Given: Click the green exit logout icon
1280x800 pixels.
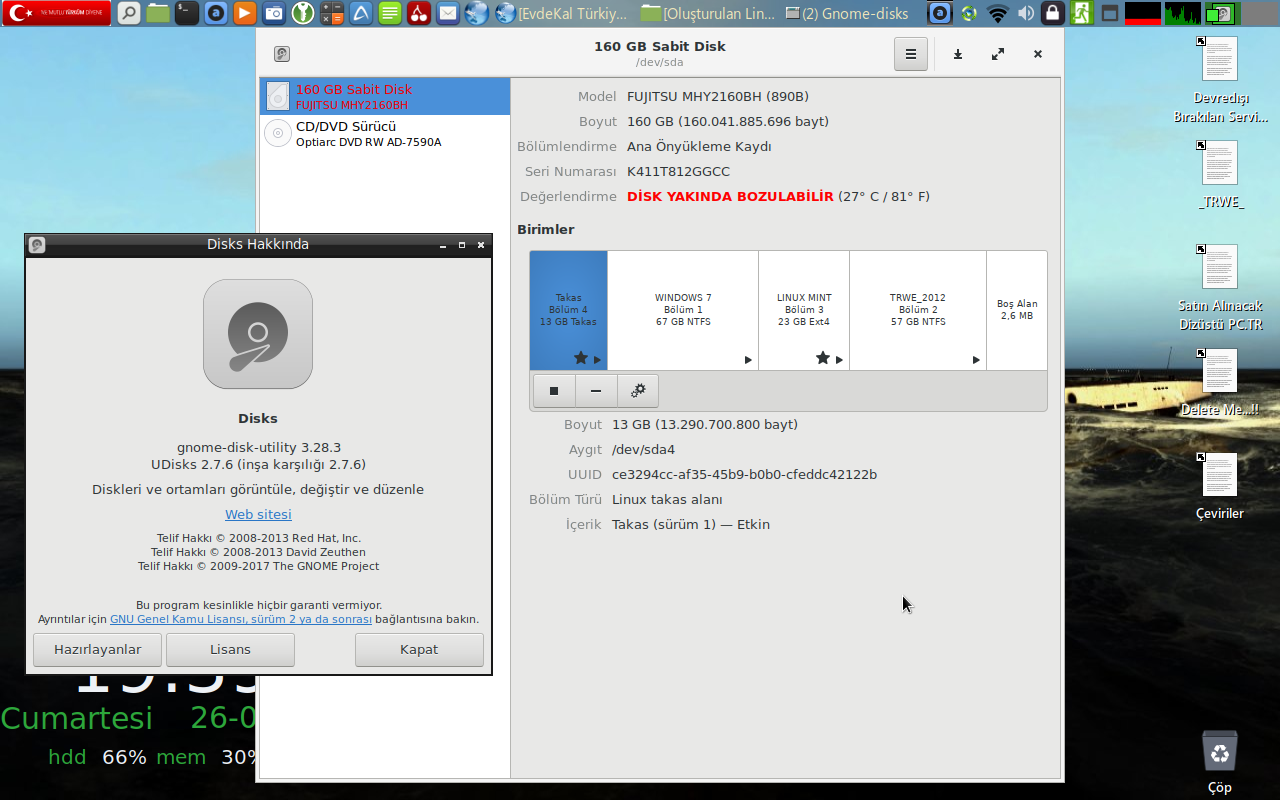Looking at the screenshot, I should click(x=1081, y=13).
